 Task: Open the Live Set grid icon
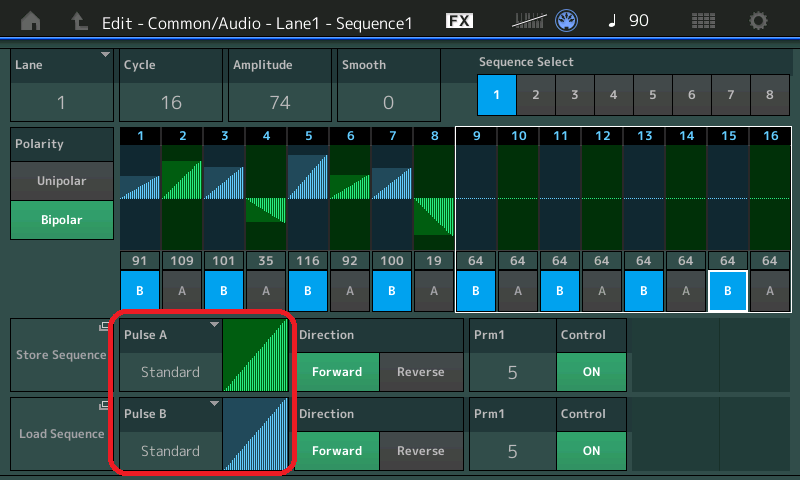pyautogui.click(x=703, y=20)
